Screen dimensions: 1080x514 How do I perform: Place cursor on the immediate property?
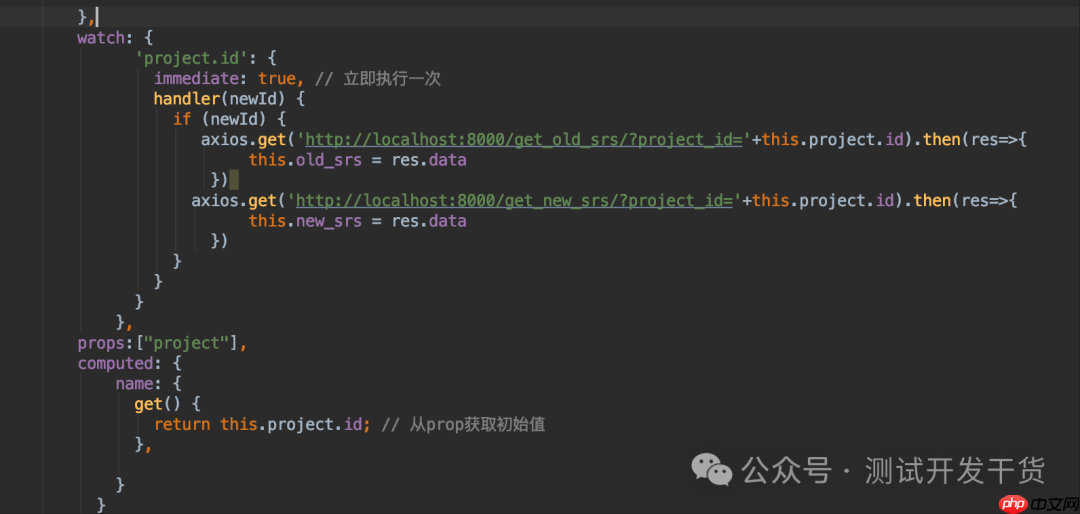click(195, 78)
